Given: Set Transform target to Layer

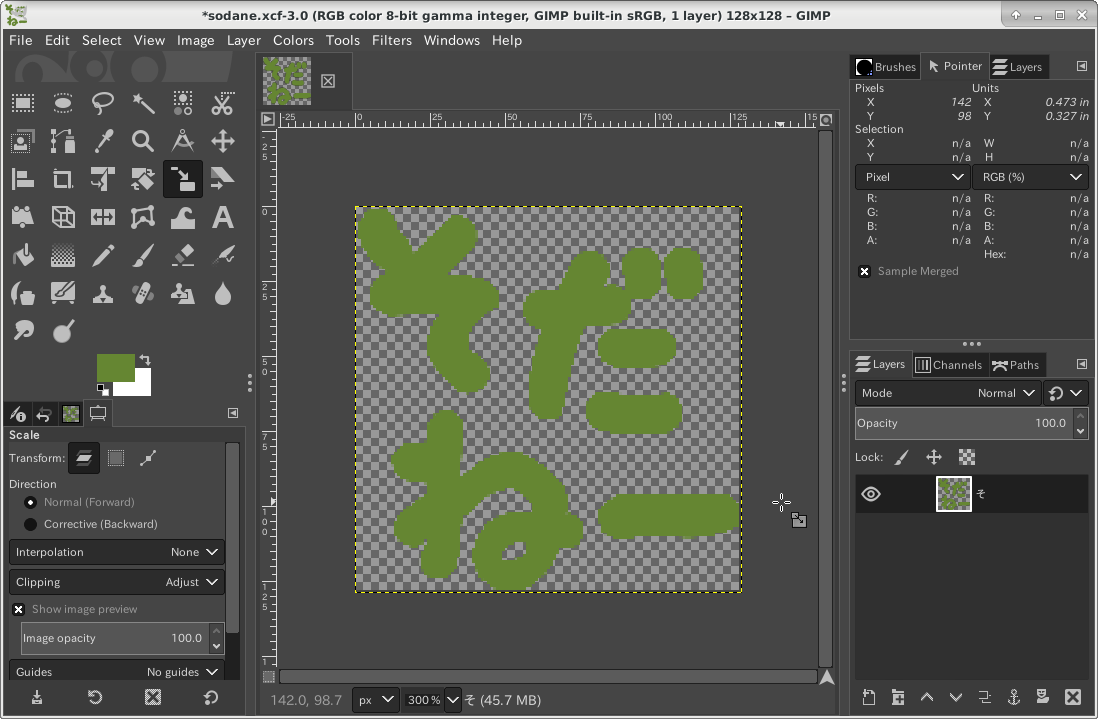Looking at the screenshot, I should (x=84, y=459).
